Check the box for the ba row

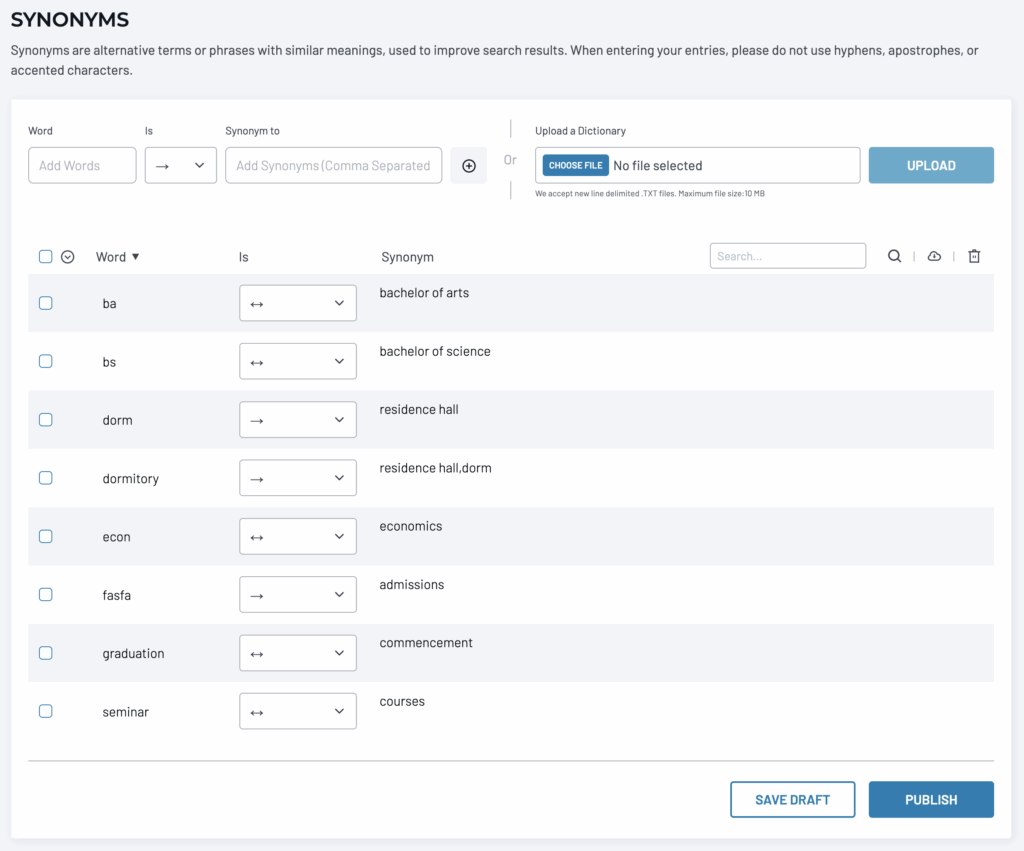[45, 303]
